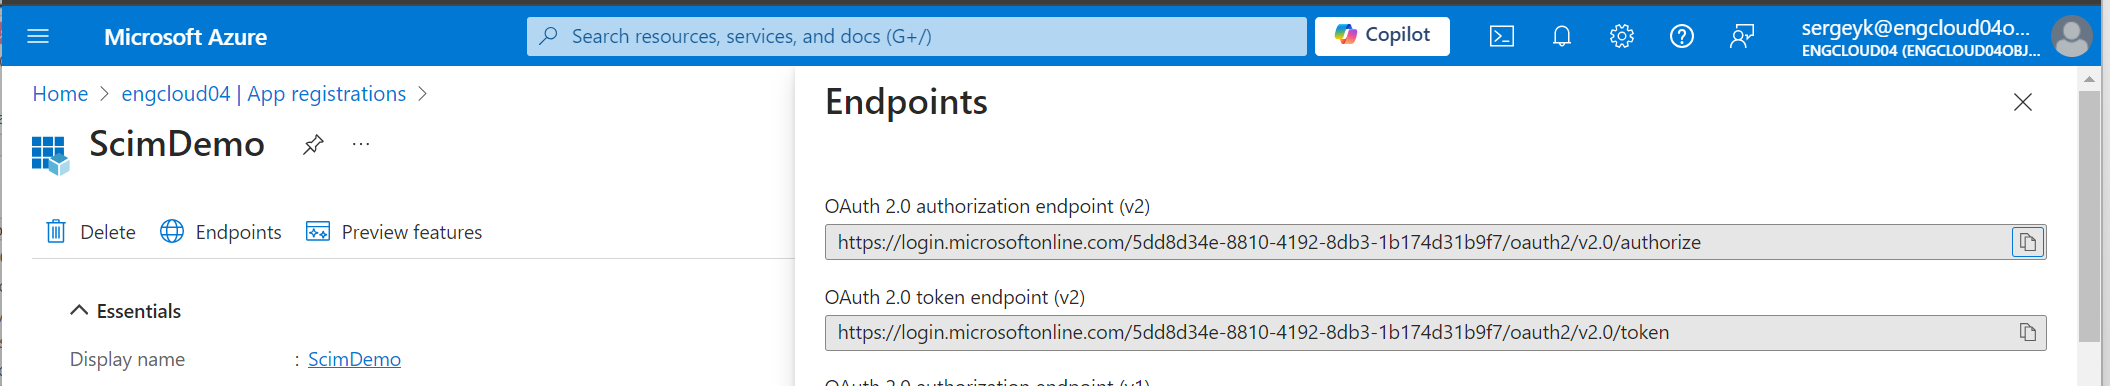This screenshot has height=386, width=2110.
Task: Open the help question mark menu
Action: [x=1681, y=37]
